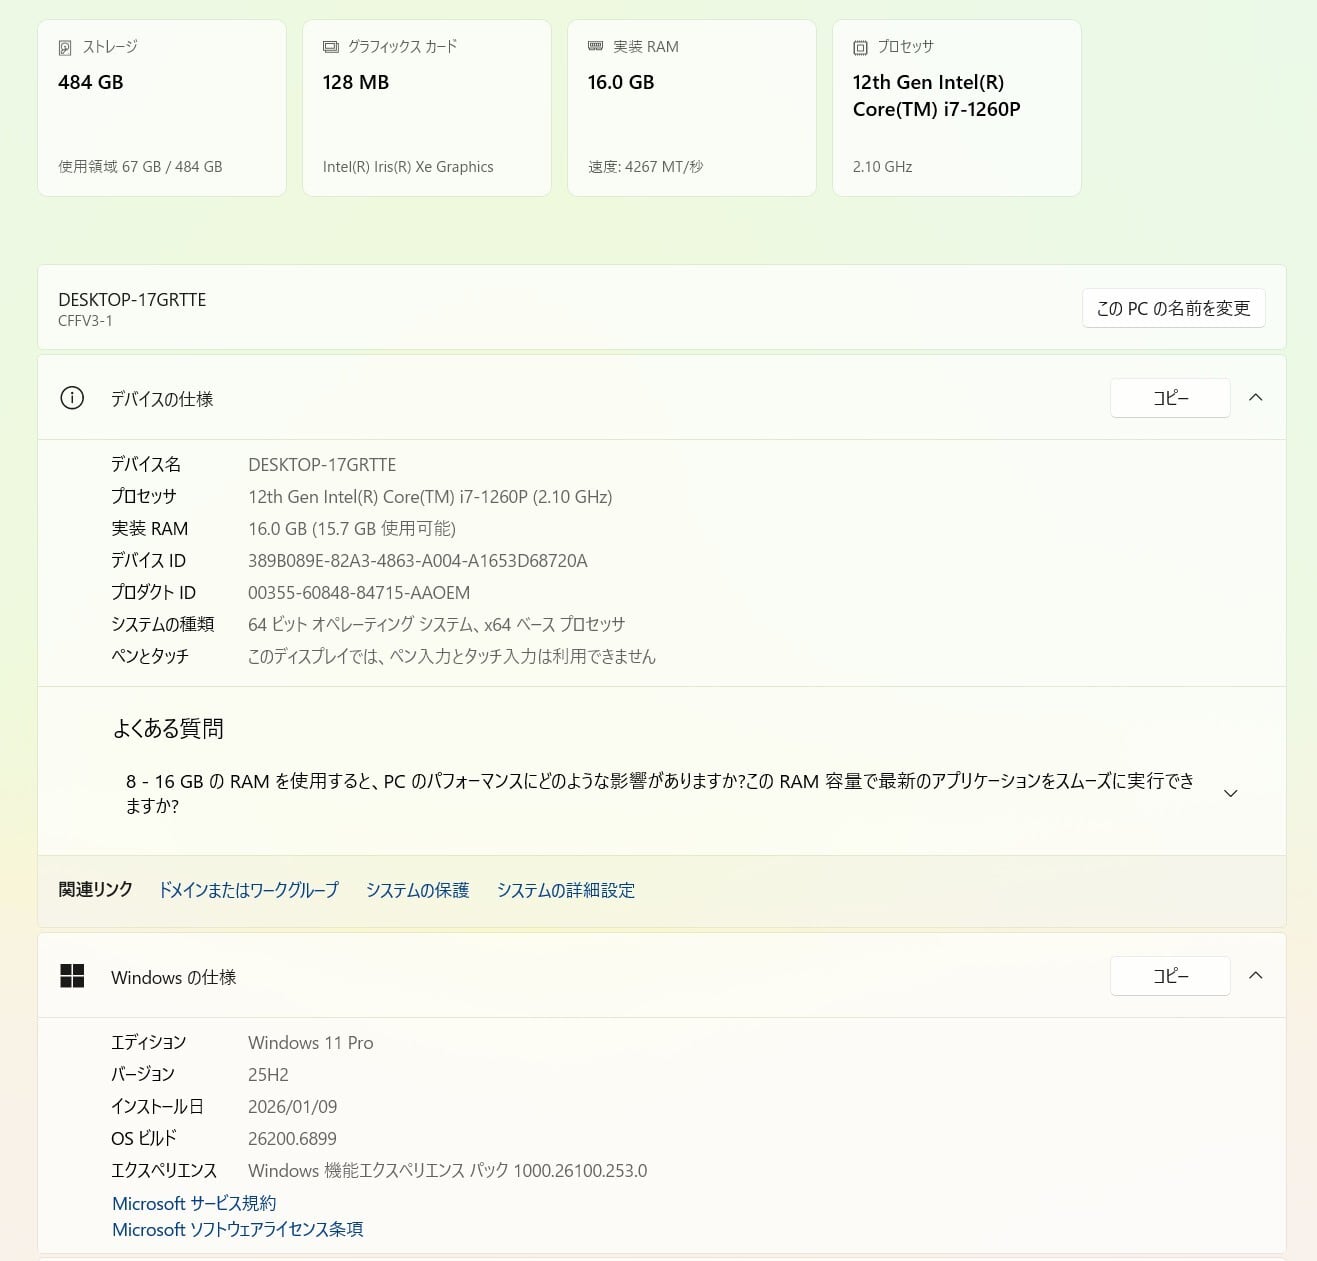This screenshot has width=1317, height=1261.
Task: Open the プロセッサ card showing i7-1260P
Action: pyautogui.click(x=957, y=108)
